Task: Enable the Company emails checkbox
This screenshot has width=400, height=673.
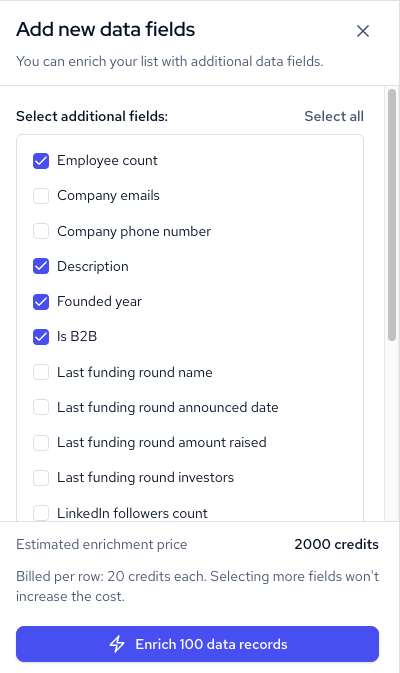Action: coord(41,196)
